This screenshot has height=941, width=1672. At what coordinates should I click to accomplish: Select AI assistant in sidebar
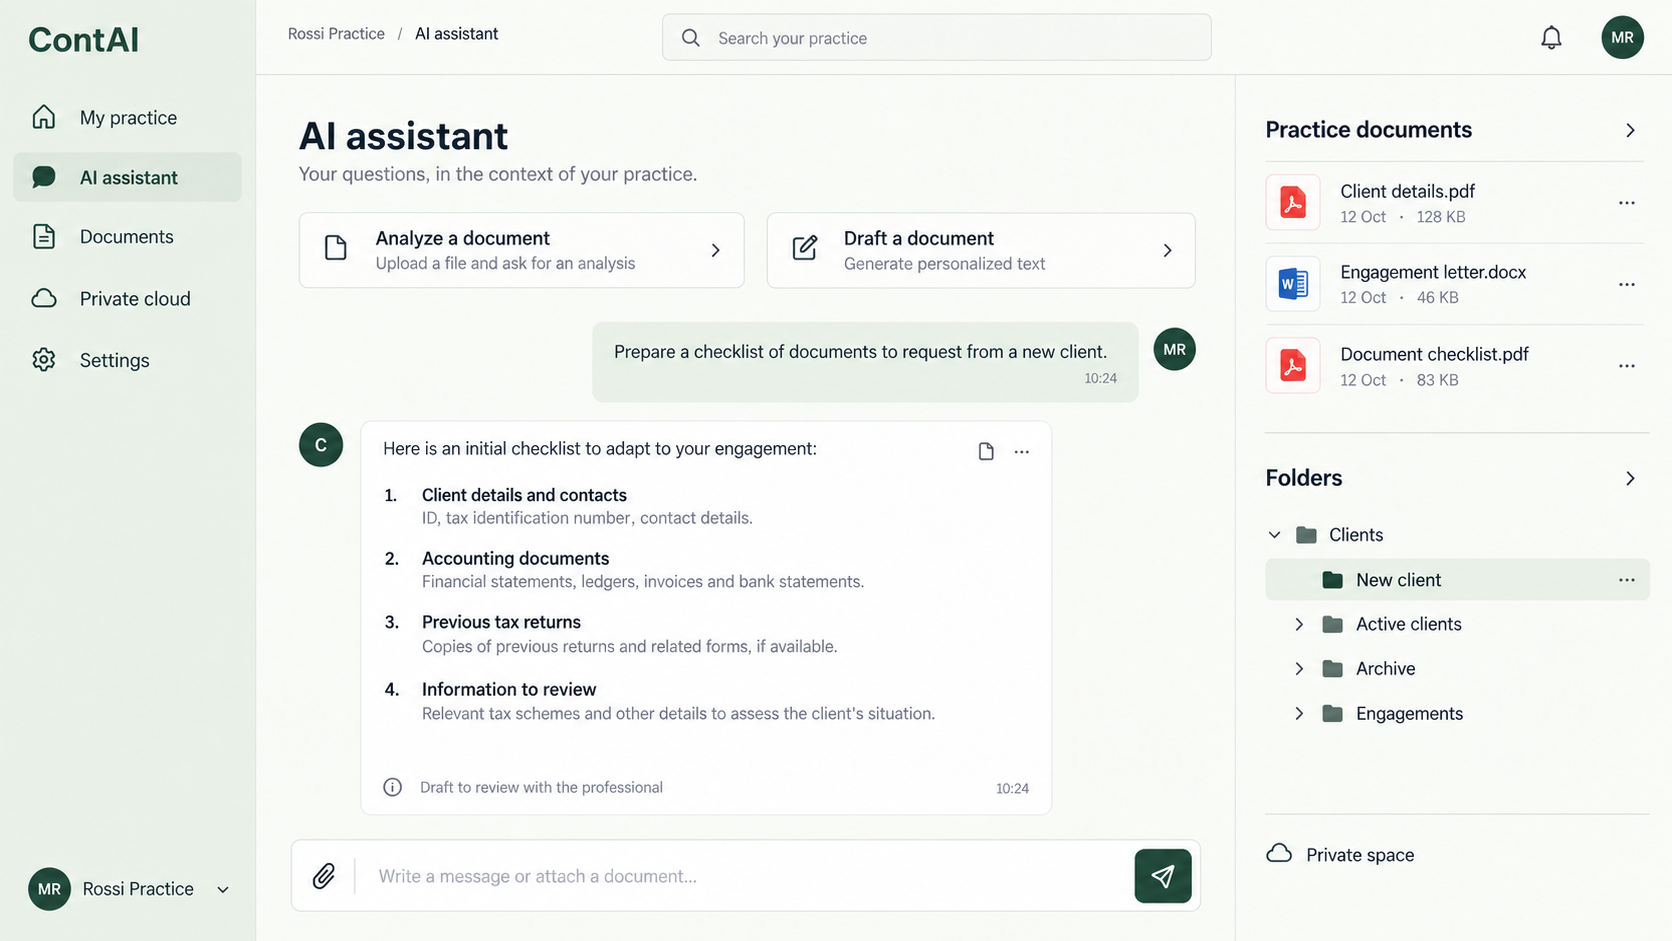coord(128,177)
